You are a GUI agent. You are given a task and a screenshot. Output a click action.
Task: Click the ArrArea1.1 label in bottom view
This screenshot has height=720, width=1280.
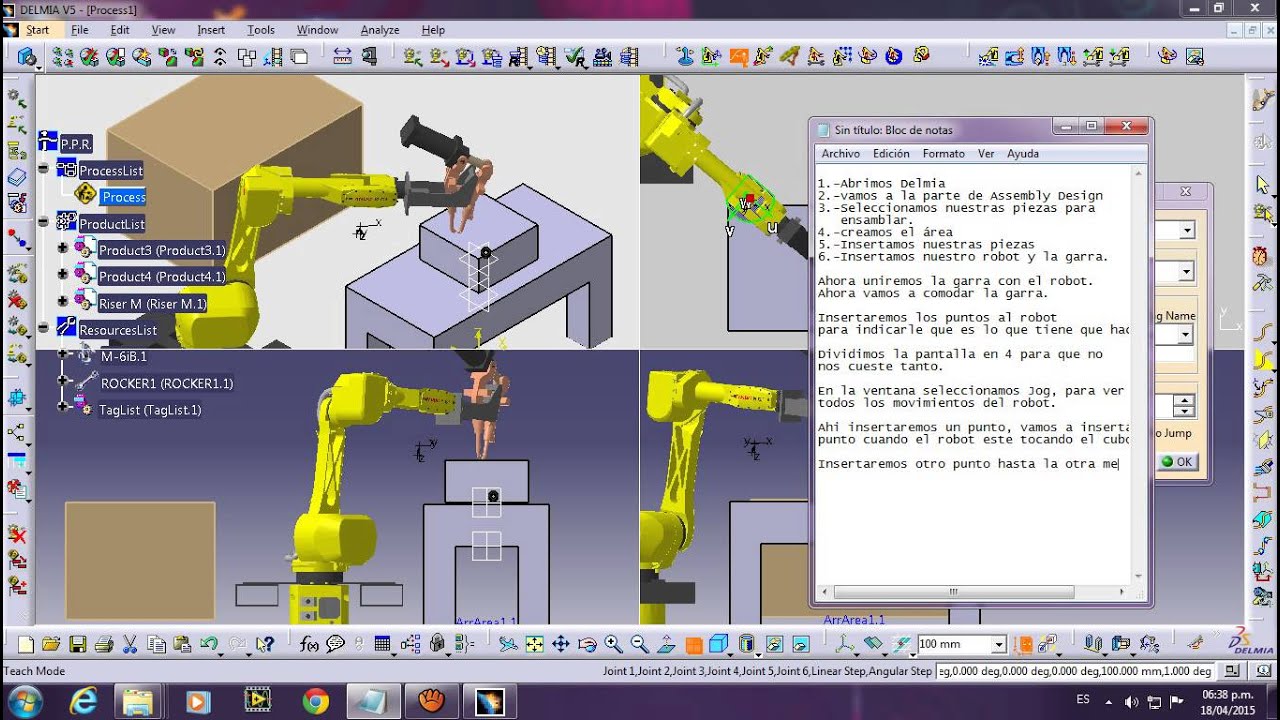click(486, 621)
